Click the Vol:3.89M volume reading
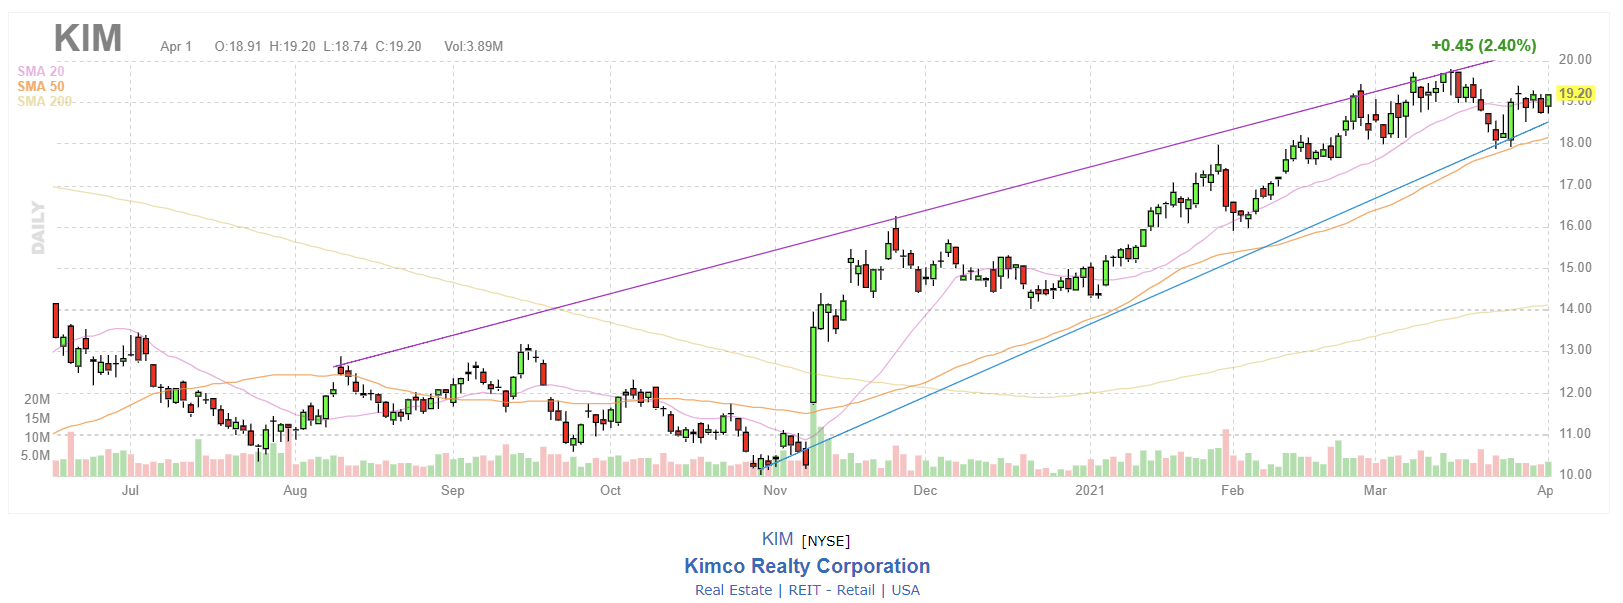The height and width of the screenshot is (603, 1623). pyautogui.click(x=474, y=46)
